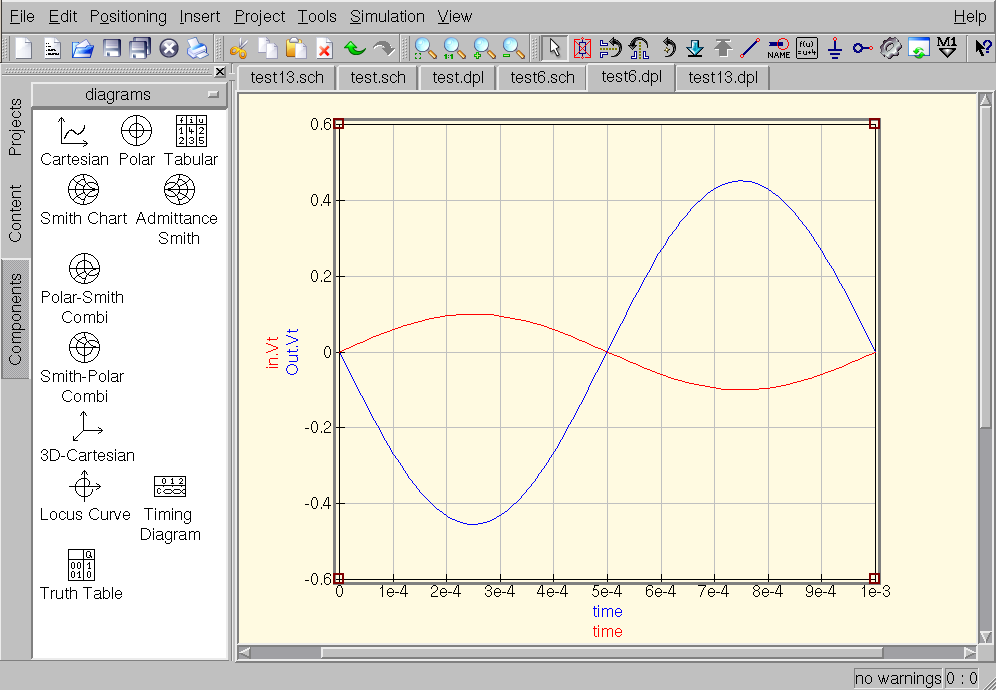
Task: Select the Wire drawing tool
Action: click(x=750, y=48)
